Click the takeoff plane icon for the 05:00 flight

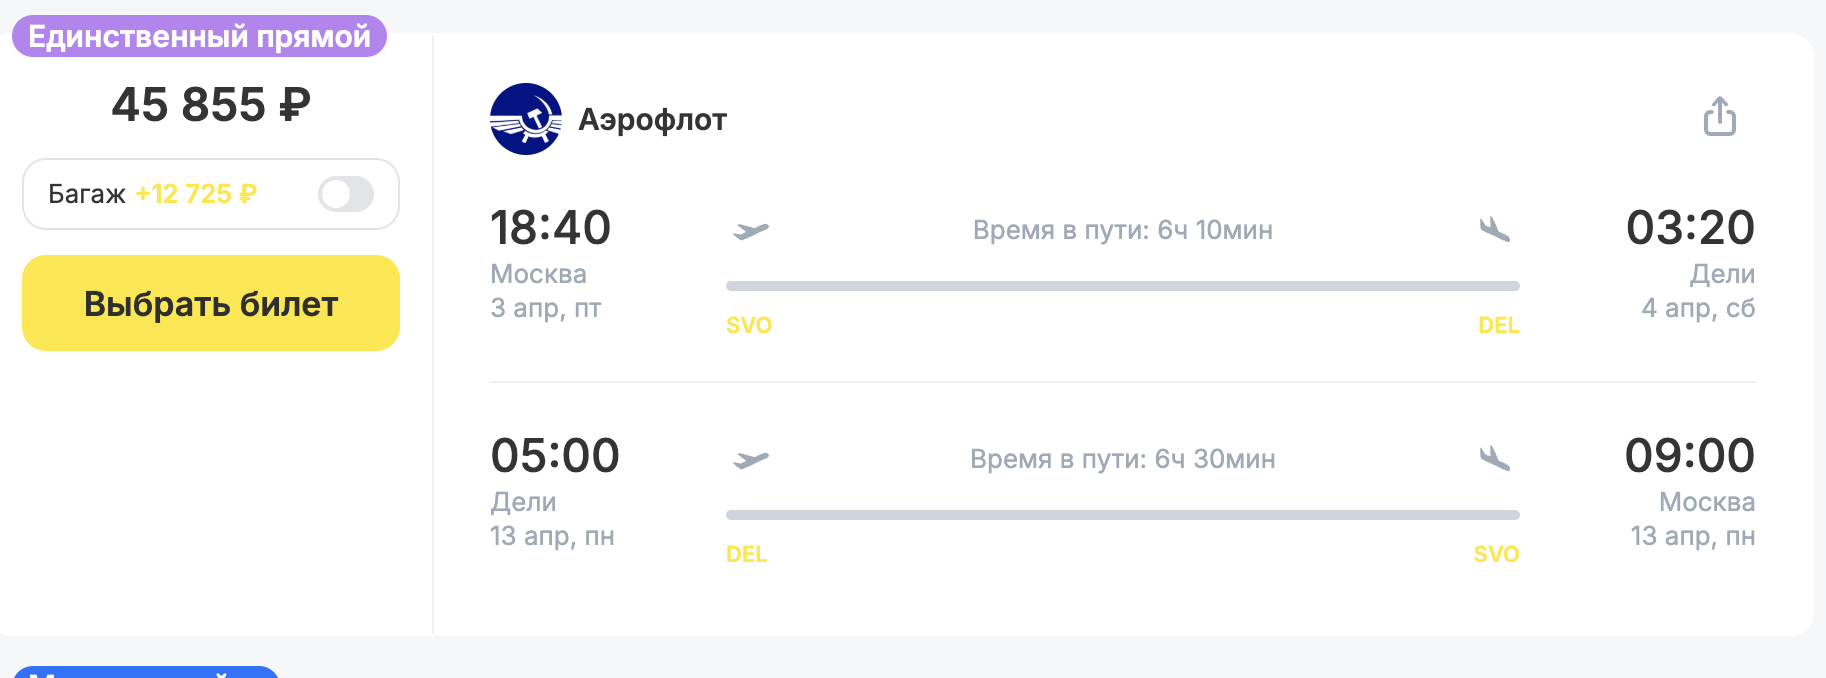click(x=750, y=460)
